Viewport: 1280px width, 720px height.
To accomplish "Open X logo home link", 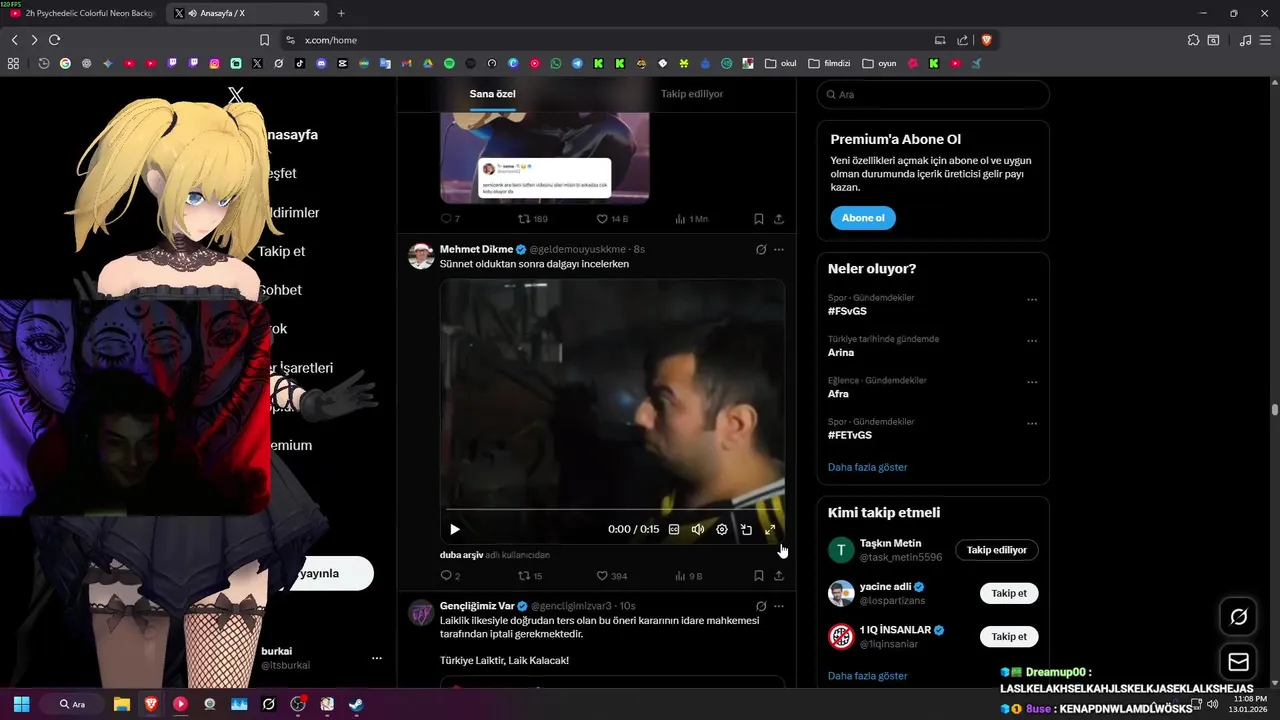I will pos(236,95).
